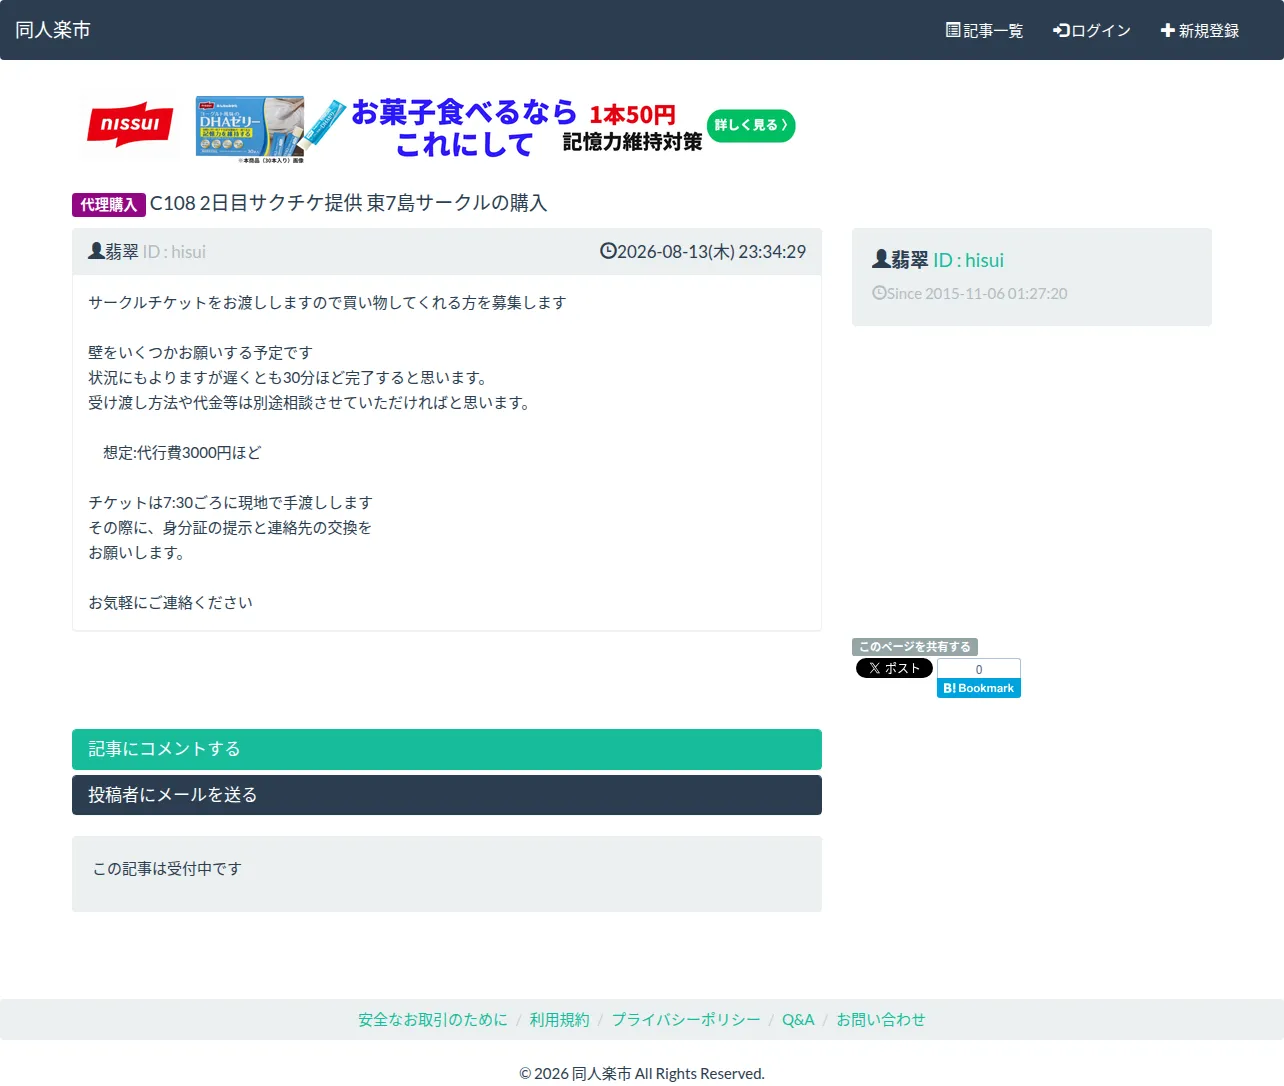The width and height of the screenshot is (1284, 1086).
Task: Click the 記事にコメントする button
Action: tap(447, 749)
